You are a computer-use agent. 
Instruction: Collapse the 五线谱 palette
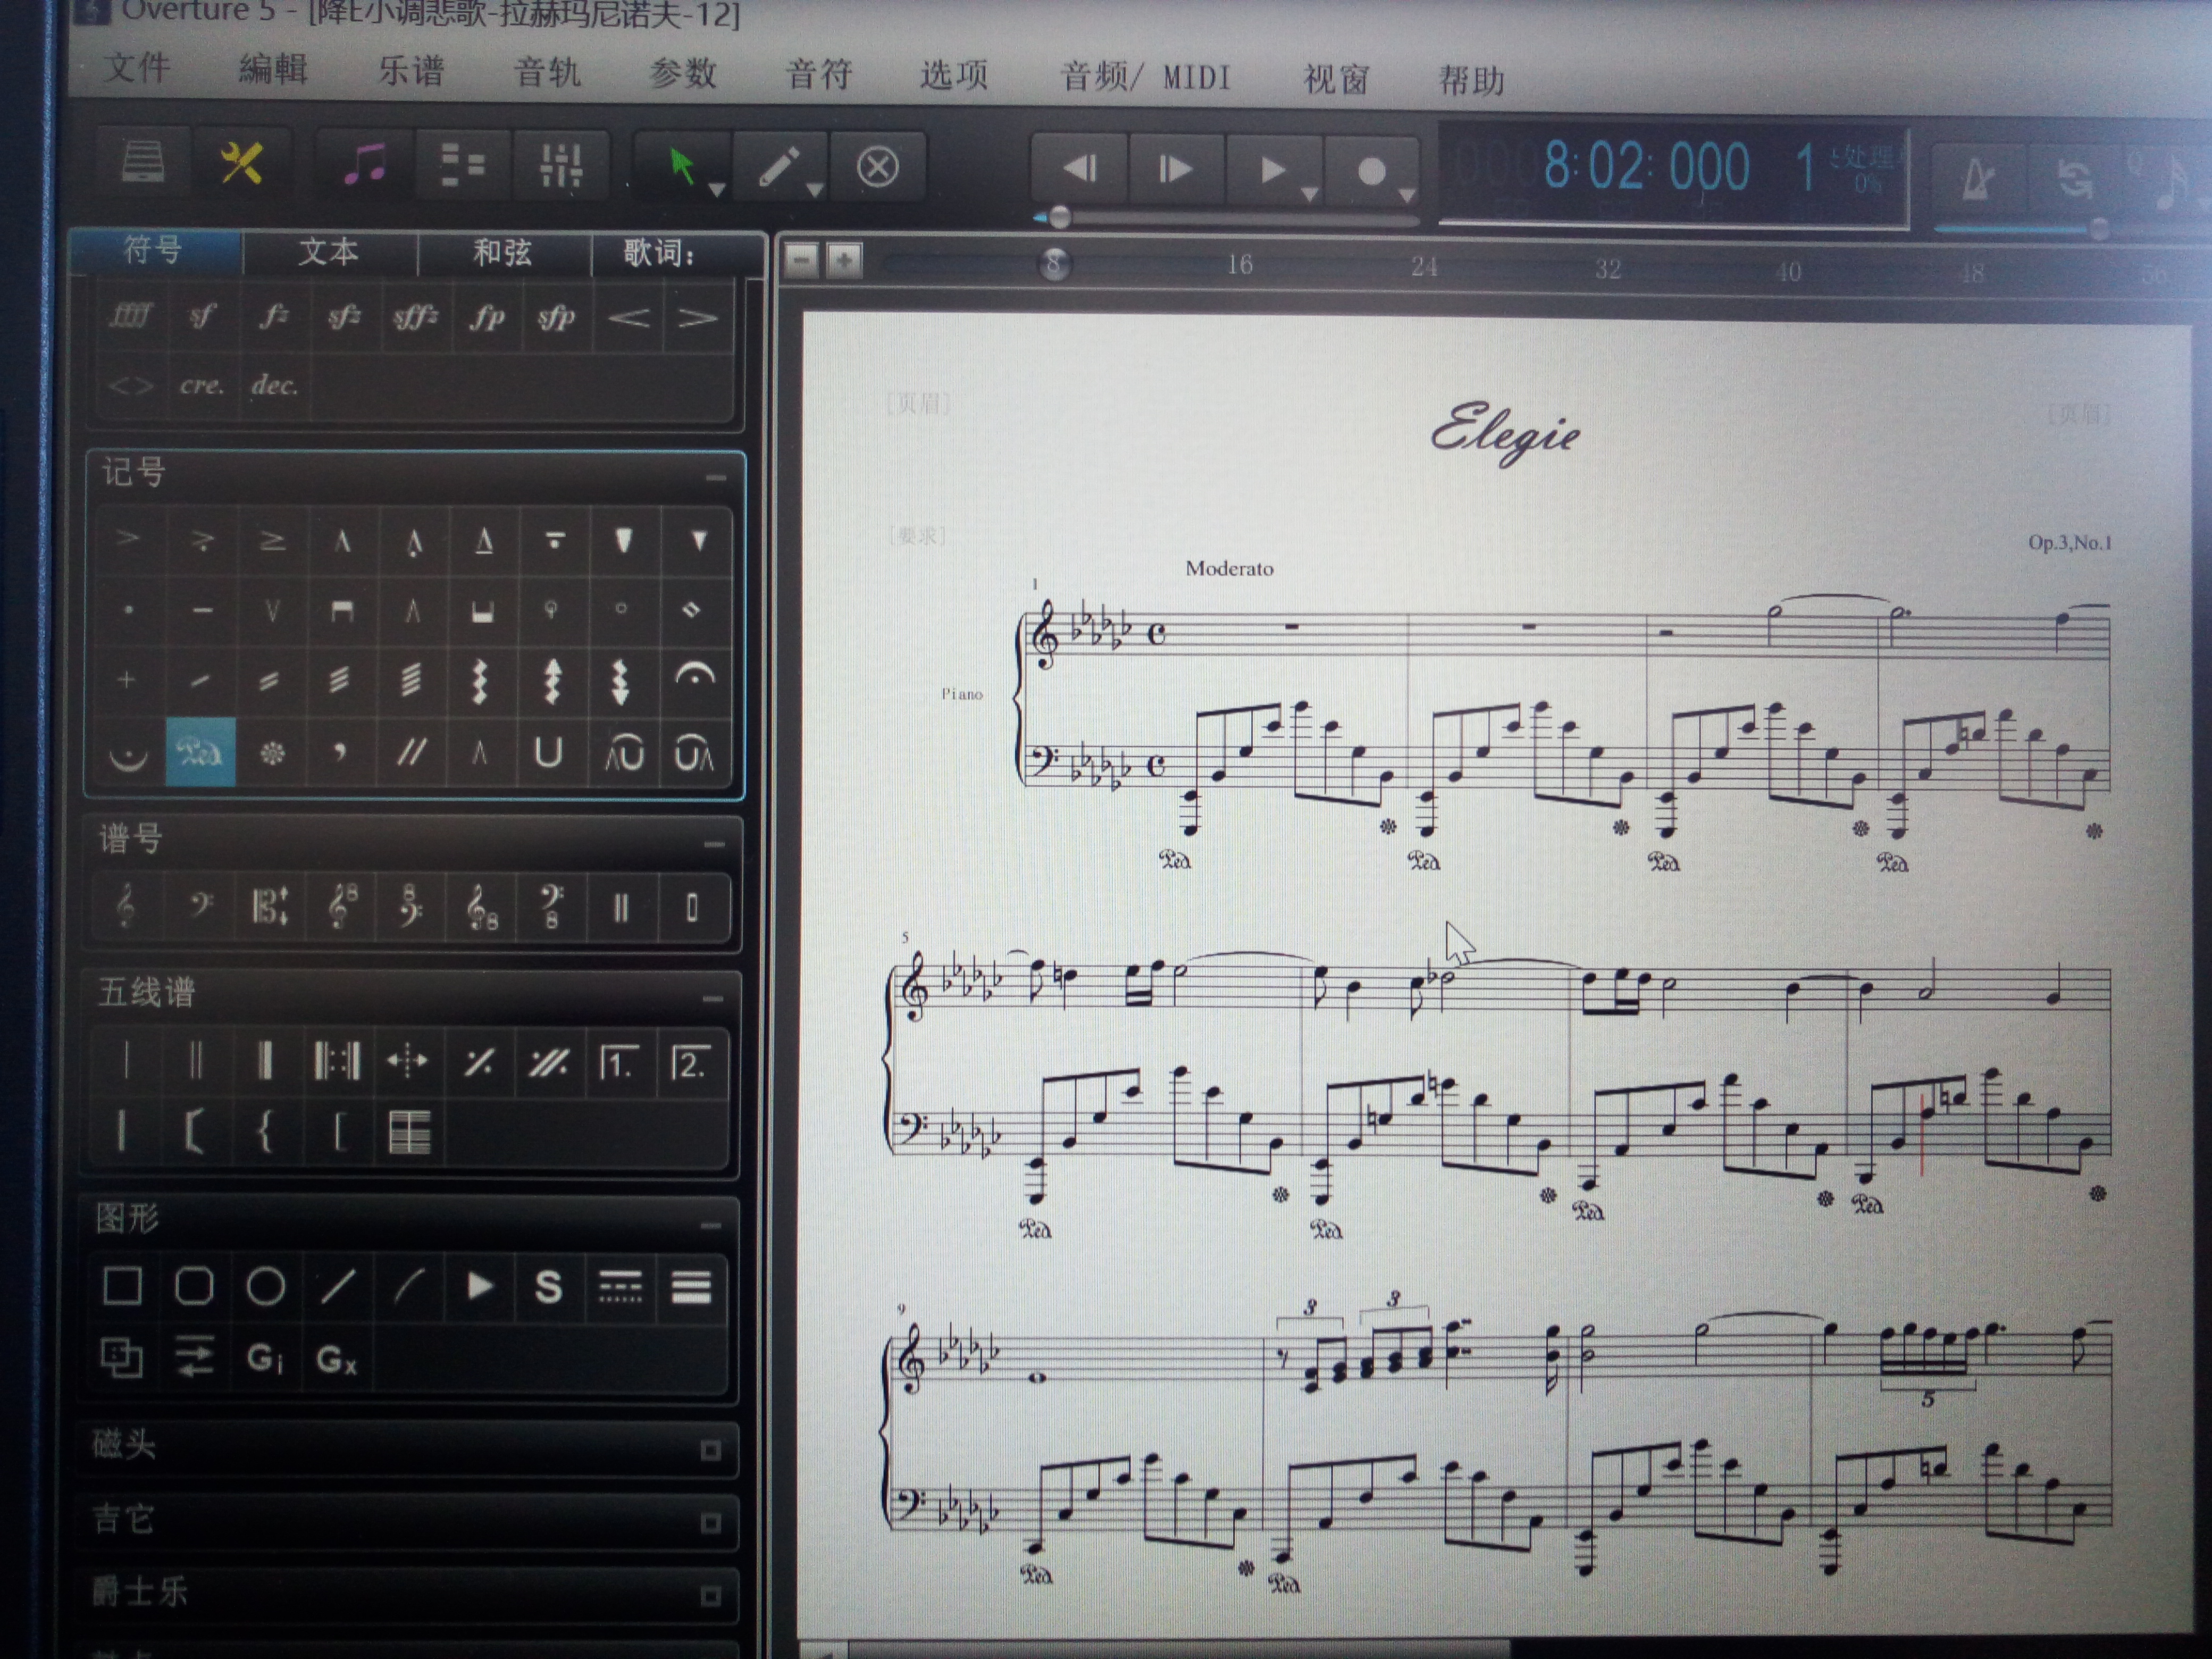pyautogui.click(x=712, y=999)
